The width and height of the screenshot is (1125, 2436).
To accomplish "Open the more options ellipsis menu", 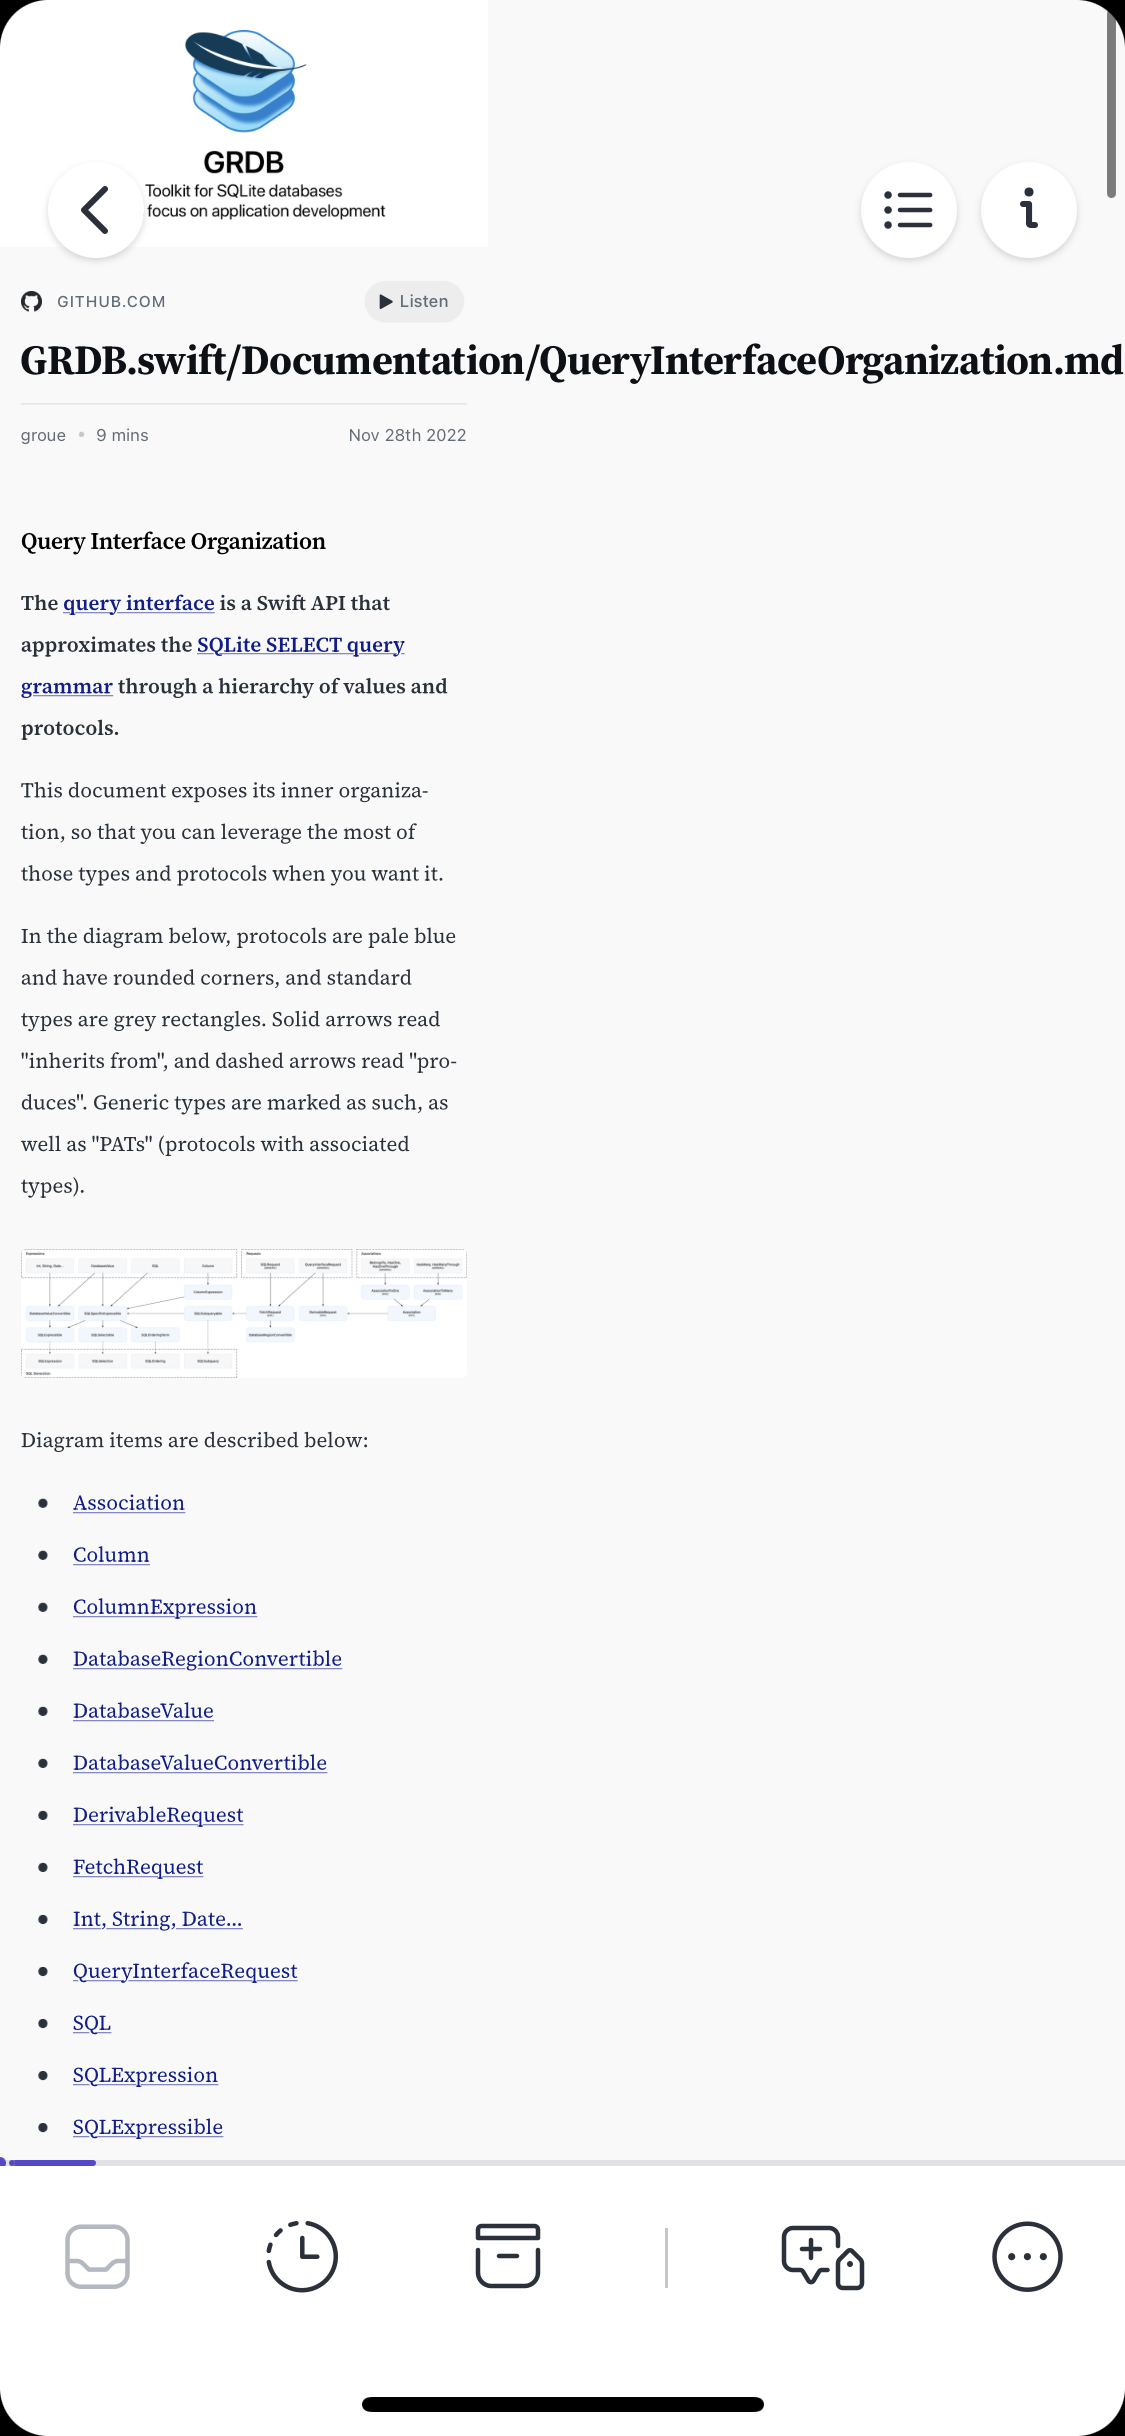I will pyautogui.click(x=1027, y=2256).
